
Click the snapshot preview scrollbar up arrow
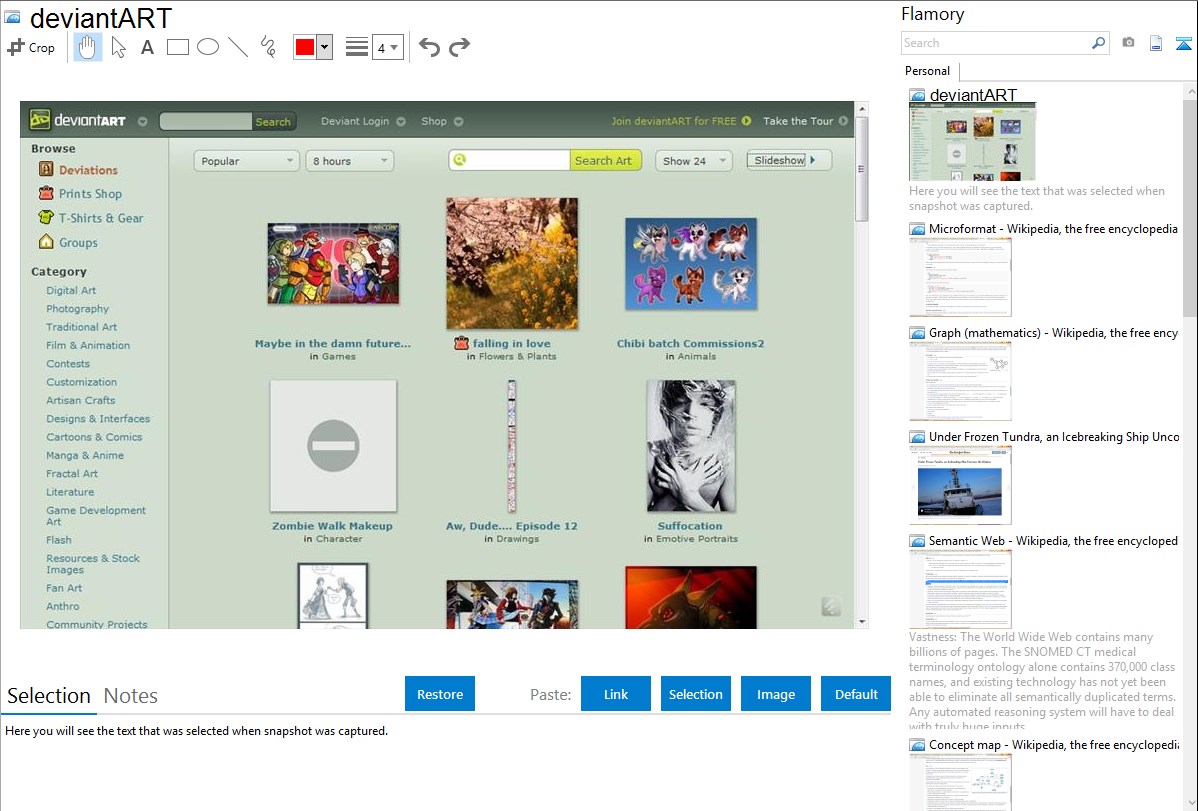(x=862, y=109)
